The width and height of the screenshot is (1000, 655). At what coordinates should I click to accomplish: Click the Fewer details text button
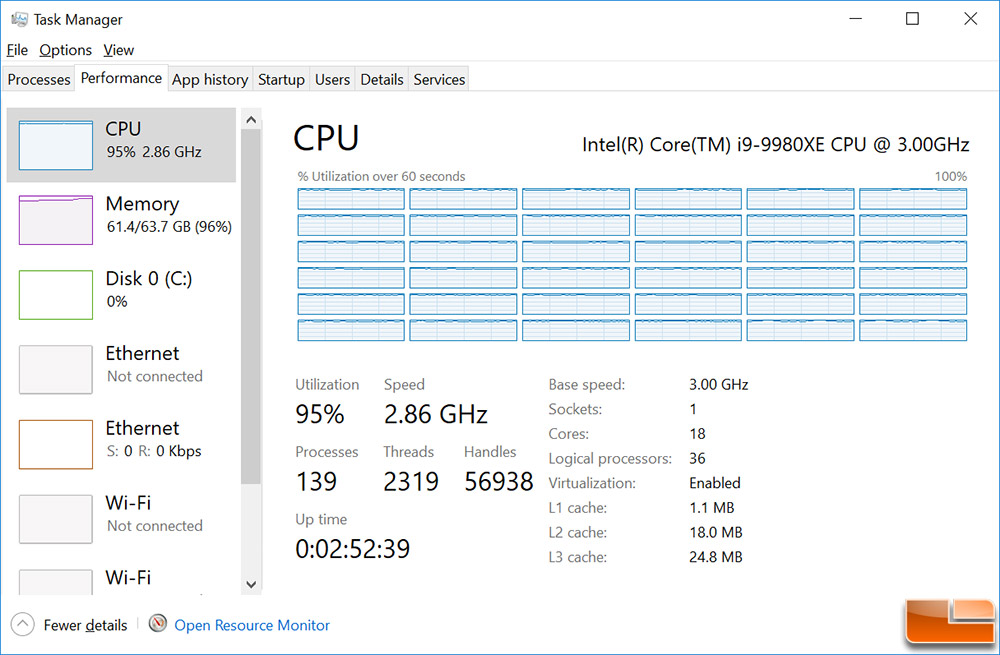[85, 625]
